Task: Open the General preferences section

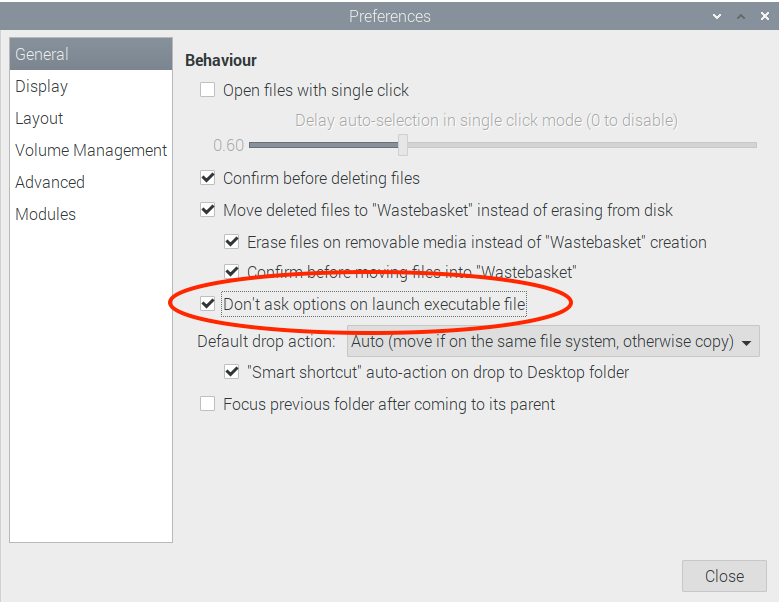Action: (x=42, y=54)
